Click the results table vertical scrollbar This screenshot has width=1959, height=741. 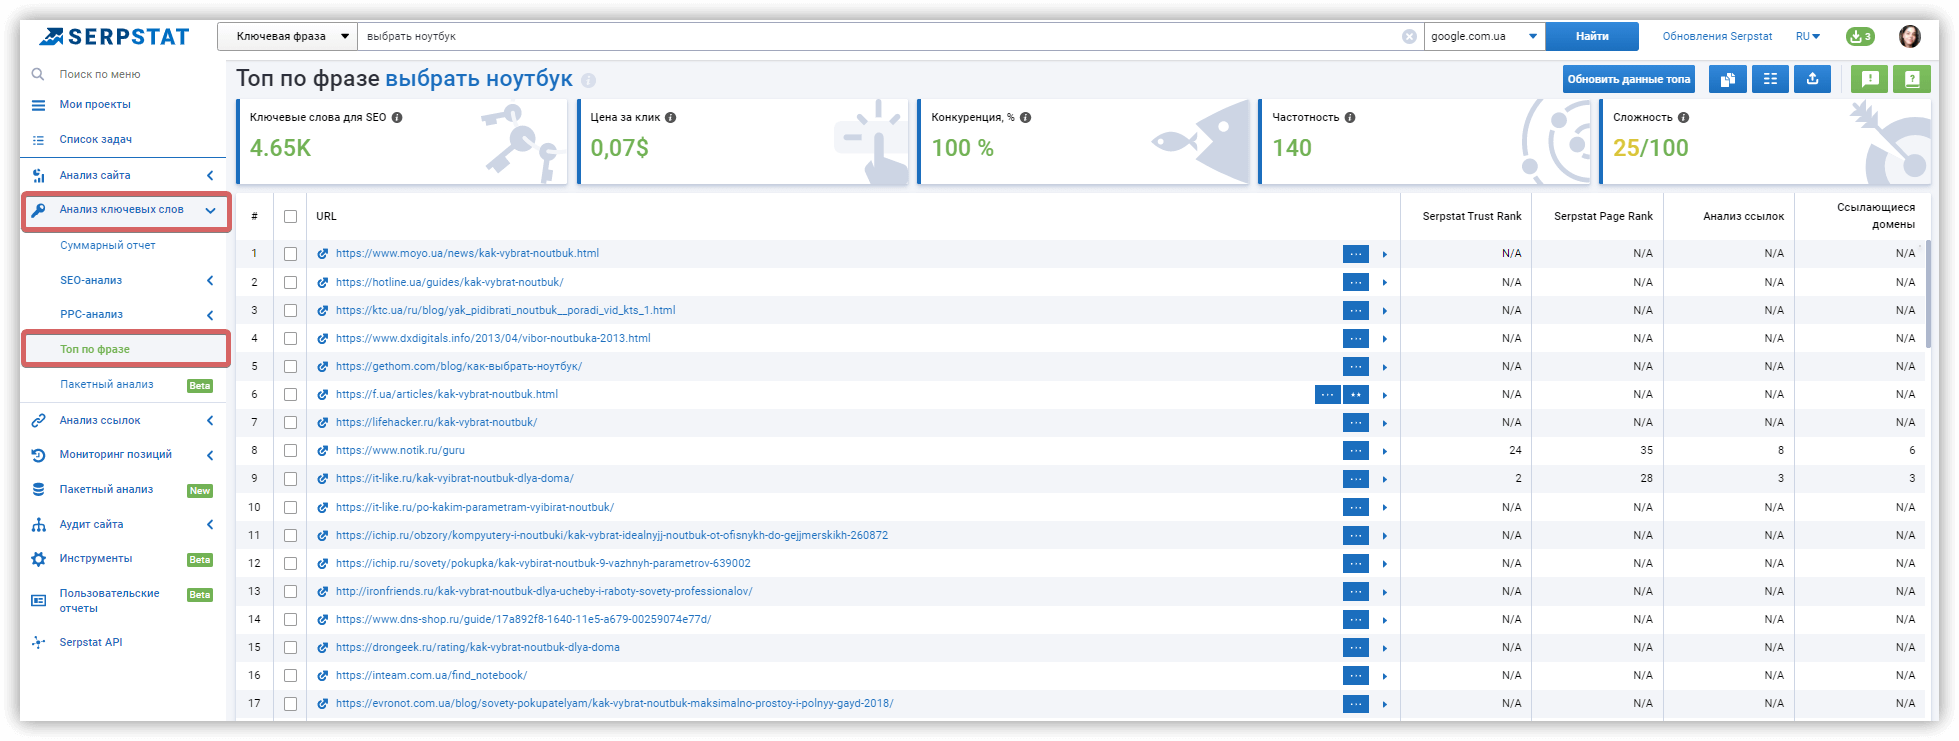point(1929,294)
